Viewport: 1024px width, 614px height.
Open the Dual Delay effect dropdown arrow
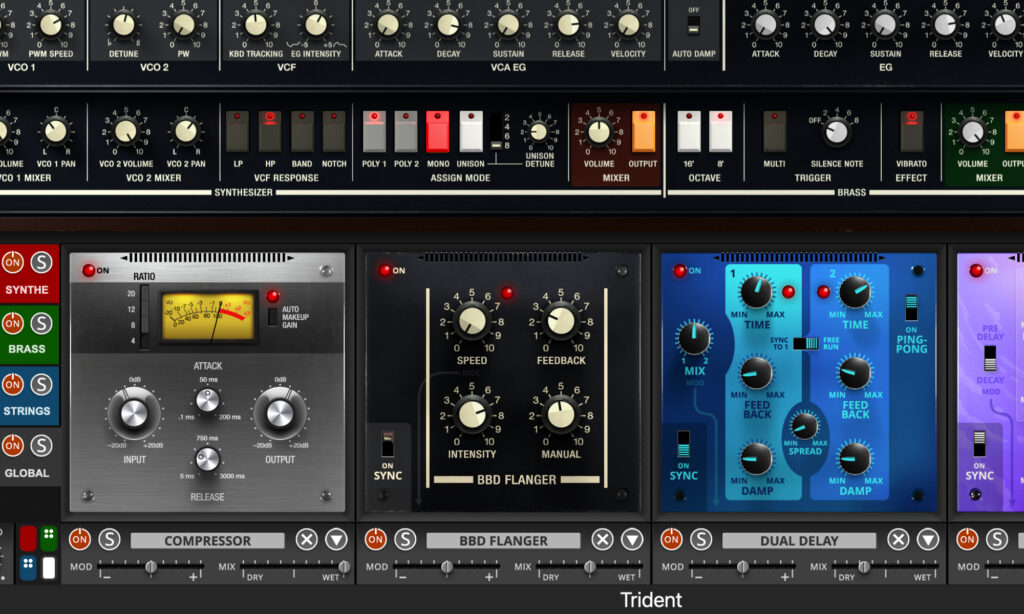click(928, 540)
